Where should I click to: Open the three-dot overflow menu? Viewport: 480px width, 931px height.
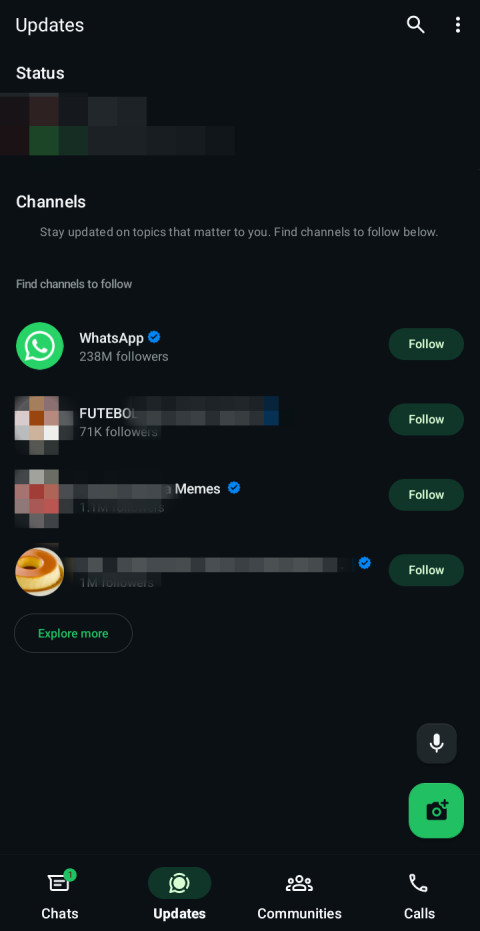[x=457, y=24]
